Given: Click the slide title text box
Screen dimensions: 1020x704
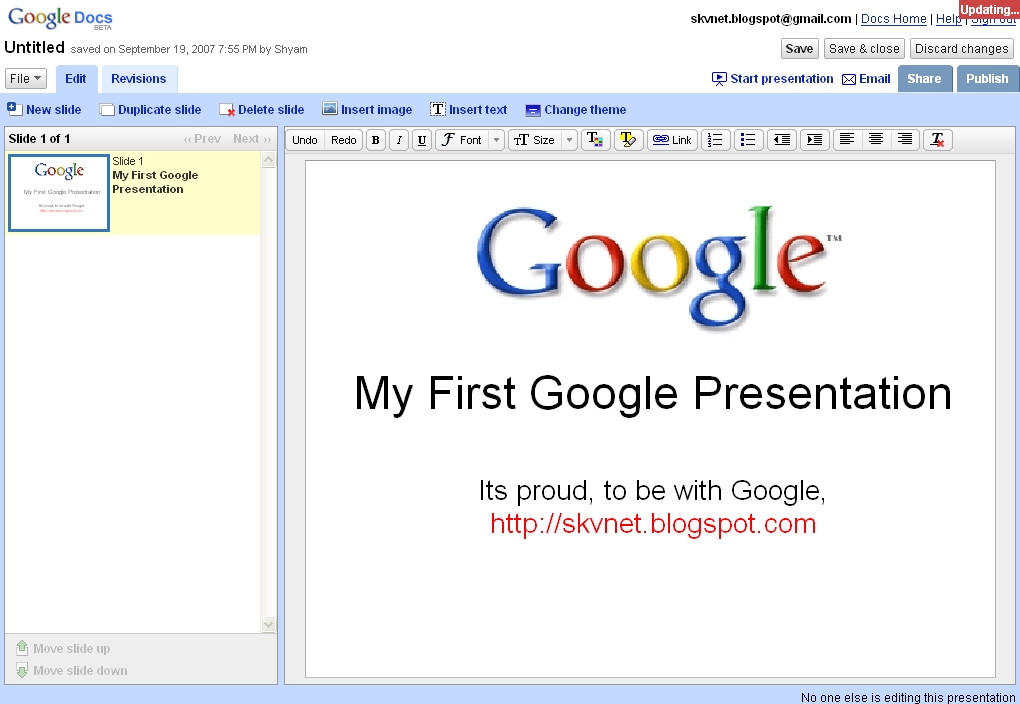Looking at the screenshot, I should tap(652, 394).
